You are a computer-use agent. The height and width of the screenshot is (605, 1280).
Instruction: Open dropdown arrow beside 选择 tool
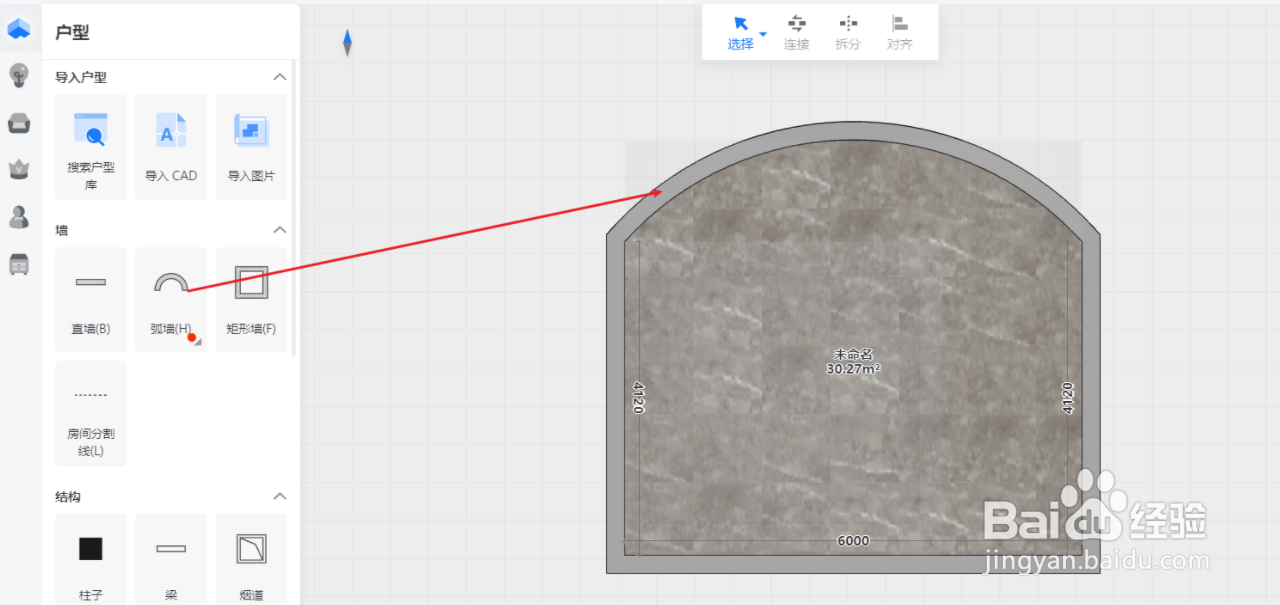763,34
